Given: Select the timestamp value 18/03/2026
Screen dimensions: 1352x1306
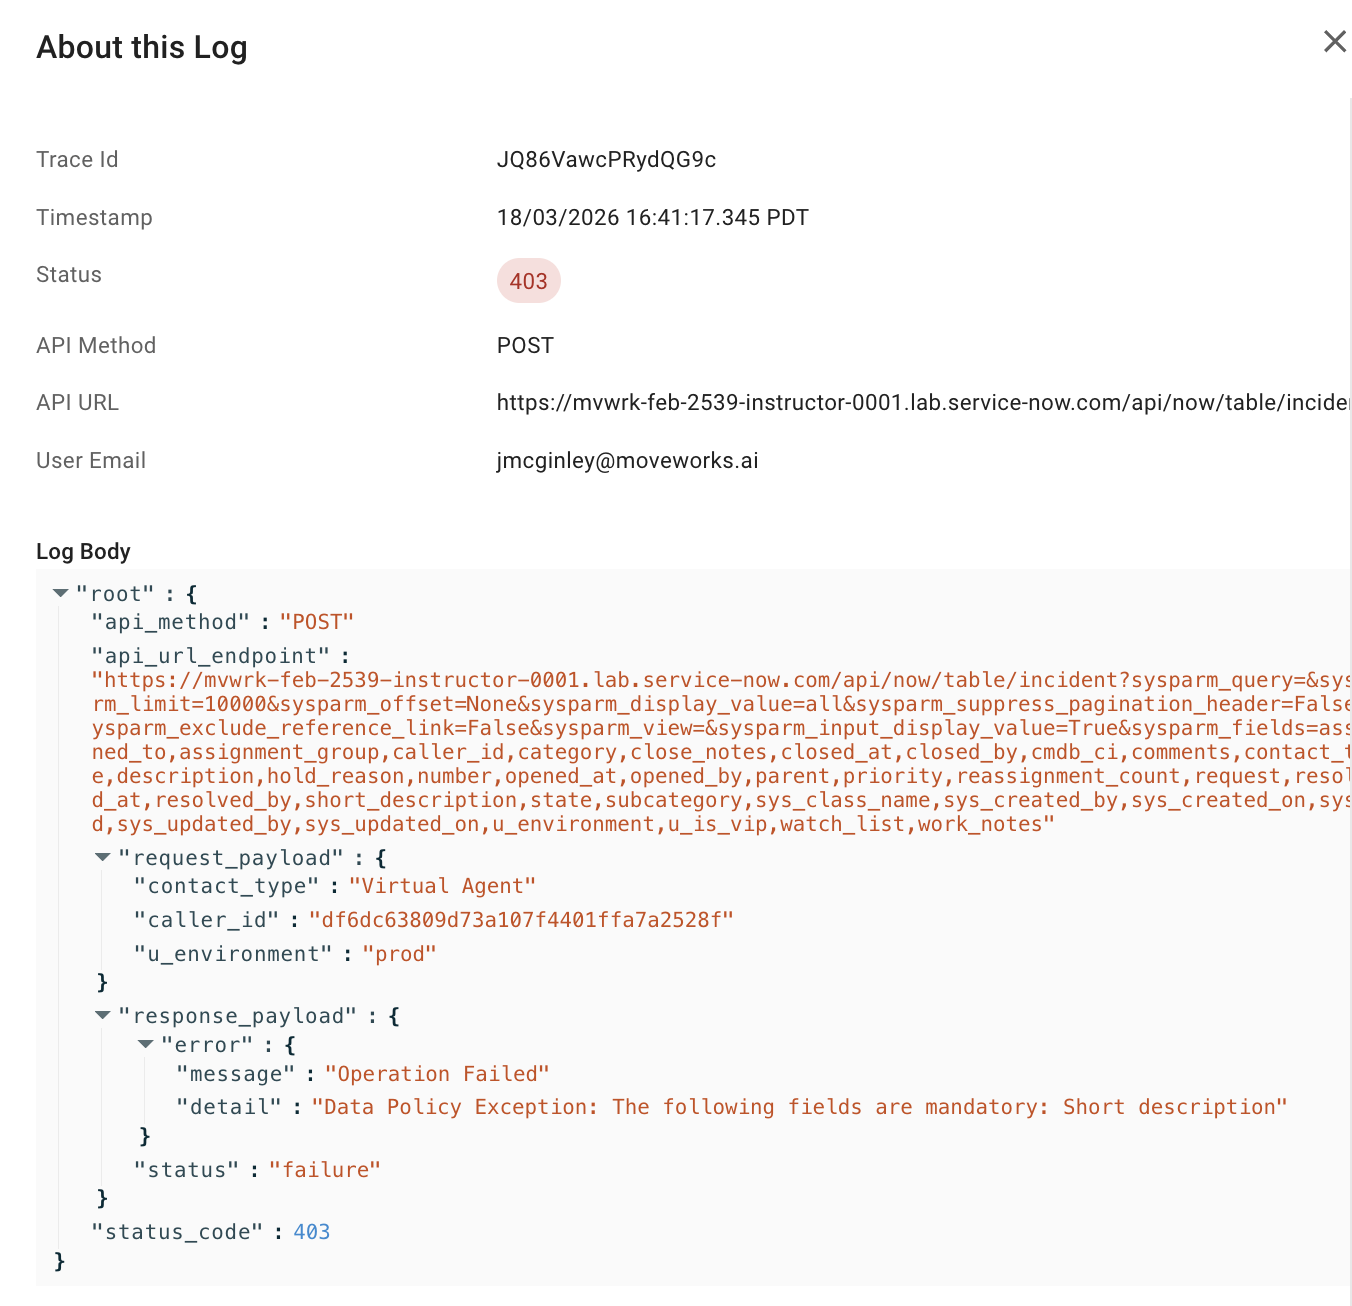Looking at the screenshot, I should [558, 218].
